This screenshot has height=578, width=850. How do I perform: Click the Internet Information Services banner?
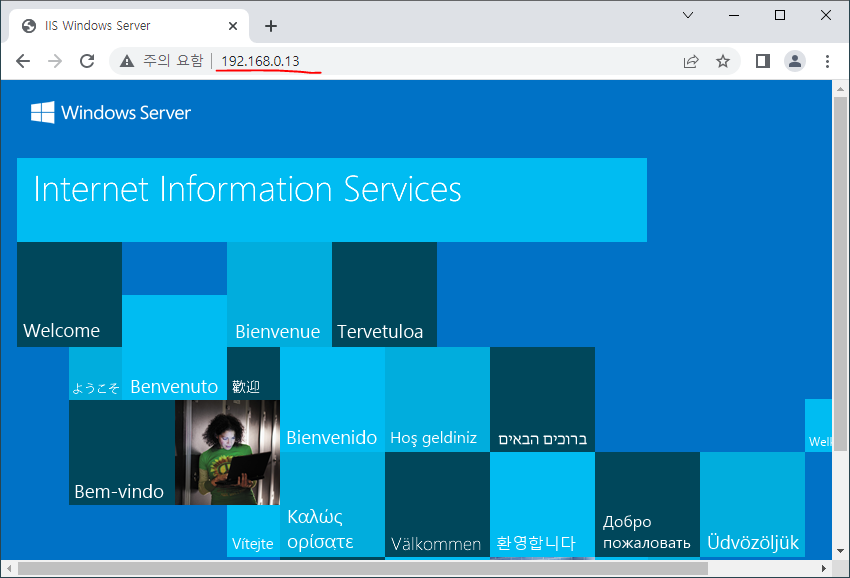click(x=332, y=200)
